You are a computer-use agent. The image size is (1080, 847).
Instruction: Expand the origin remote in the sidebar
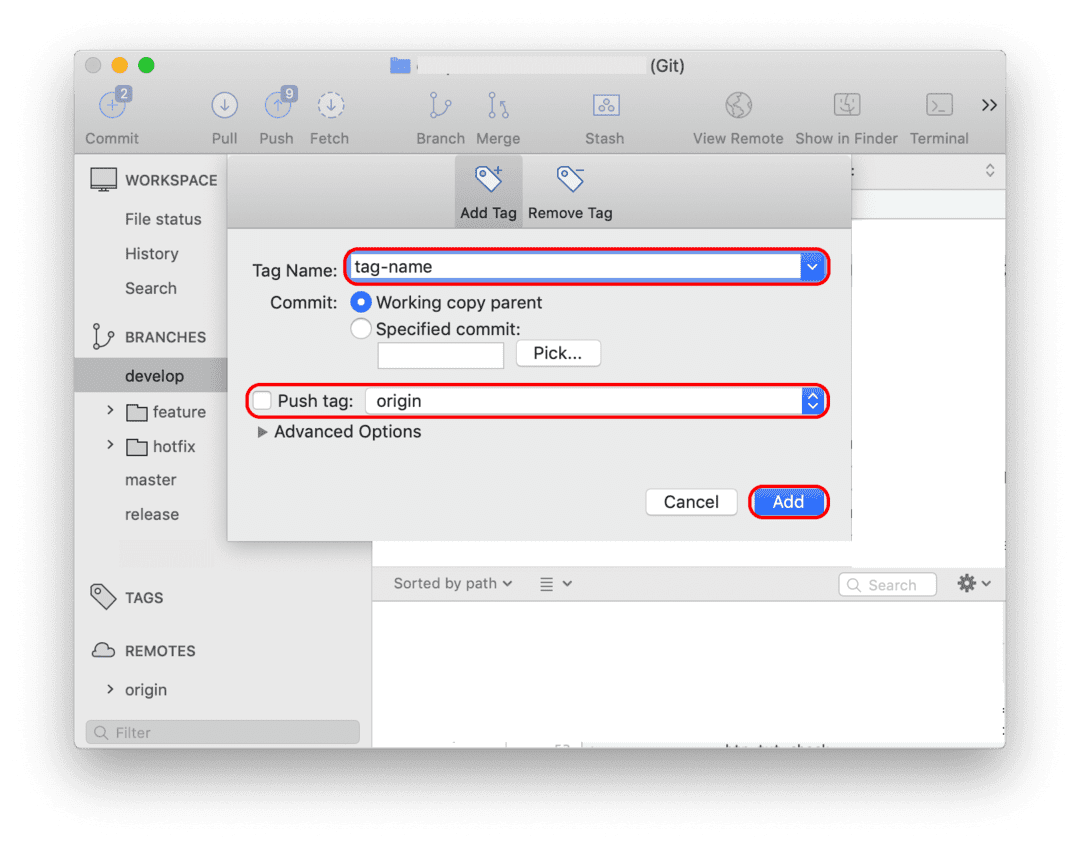(110, 689)
